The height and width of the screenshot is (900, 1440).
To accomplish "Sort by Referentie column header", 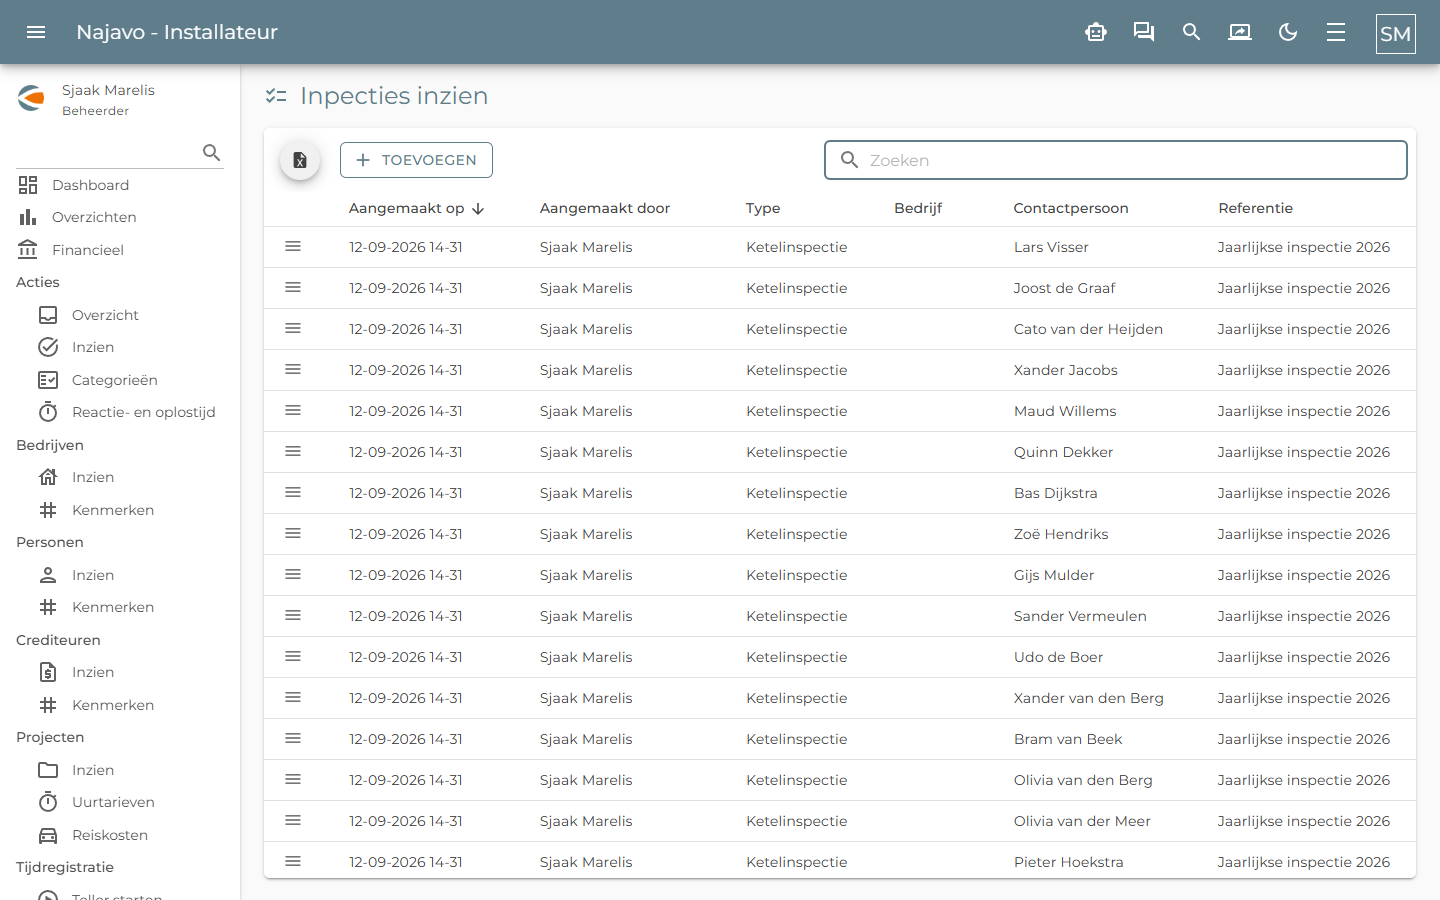I will [x=1255, y=208].
